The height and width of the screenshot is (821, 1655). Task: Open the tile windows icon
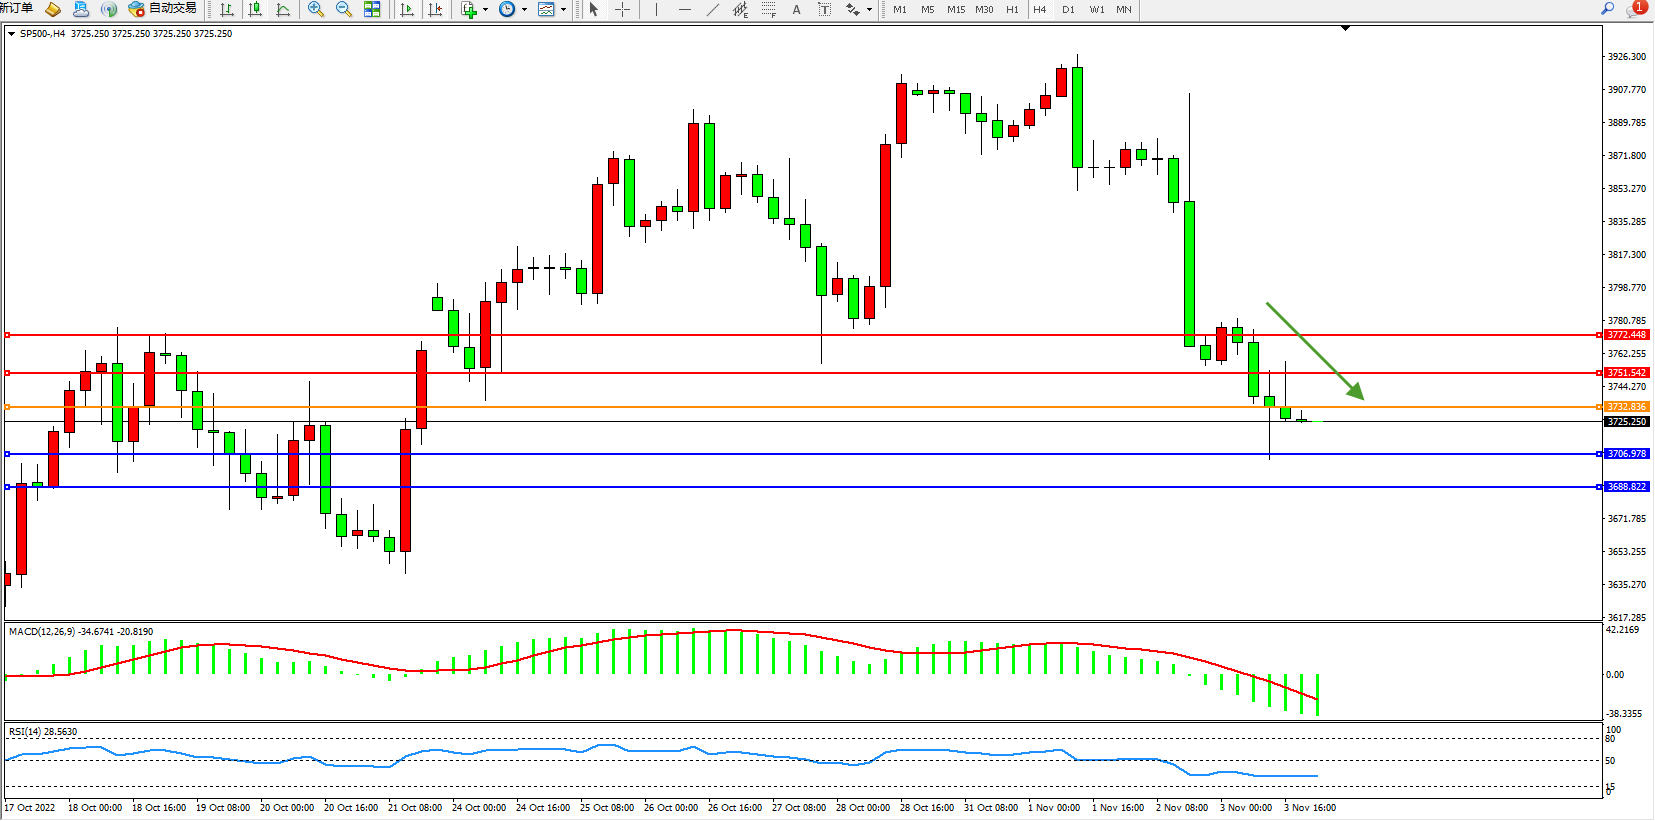coord(372,9)
